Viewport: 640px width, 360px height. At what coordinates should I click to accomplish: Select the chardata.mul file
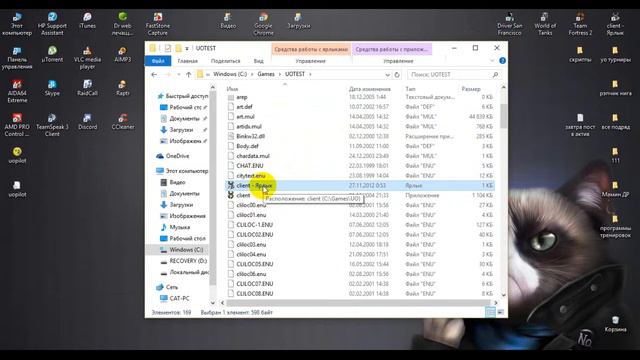[253, 156]
